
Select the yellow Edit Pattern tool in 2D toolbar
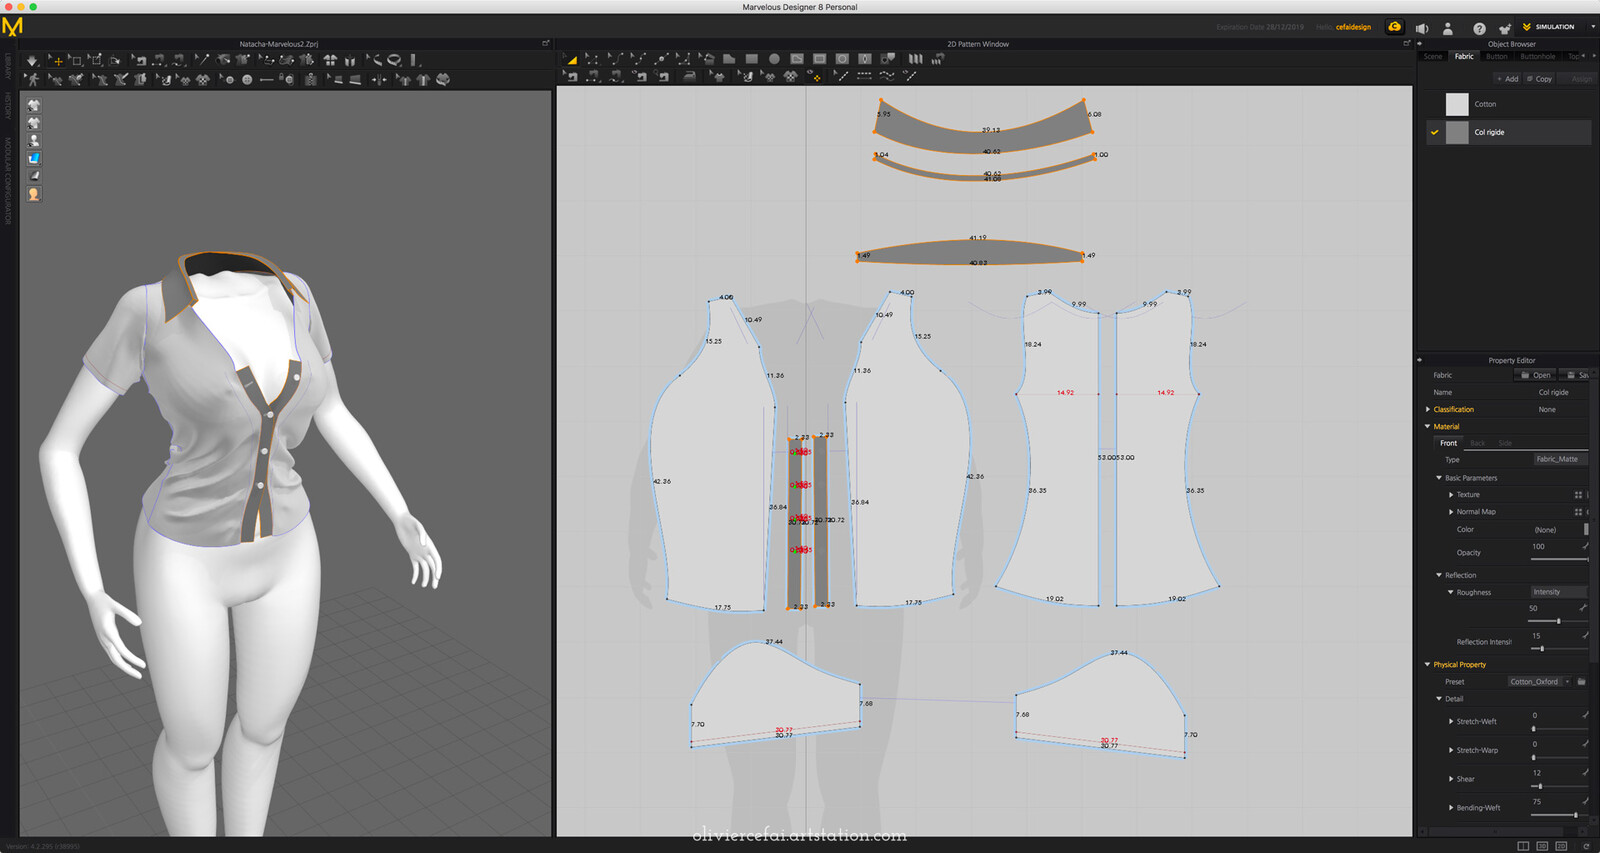pyautogui.click(x=572, y=60)
